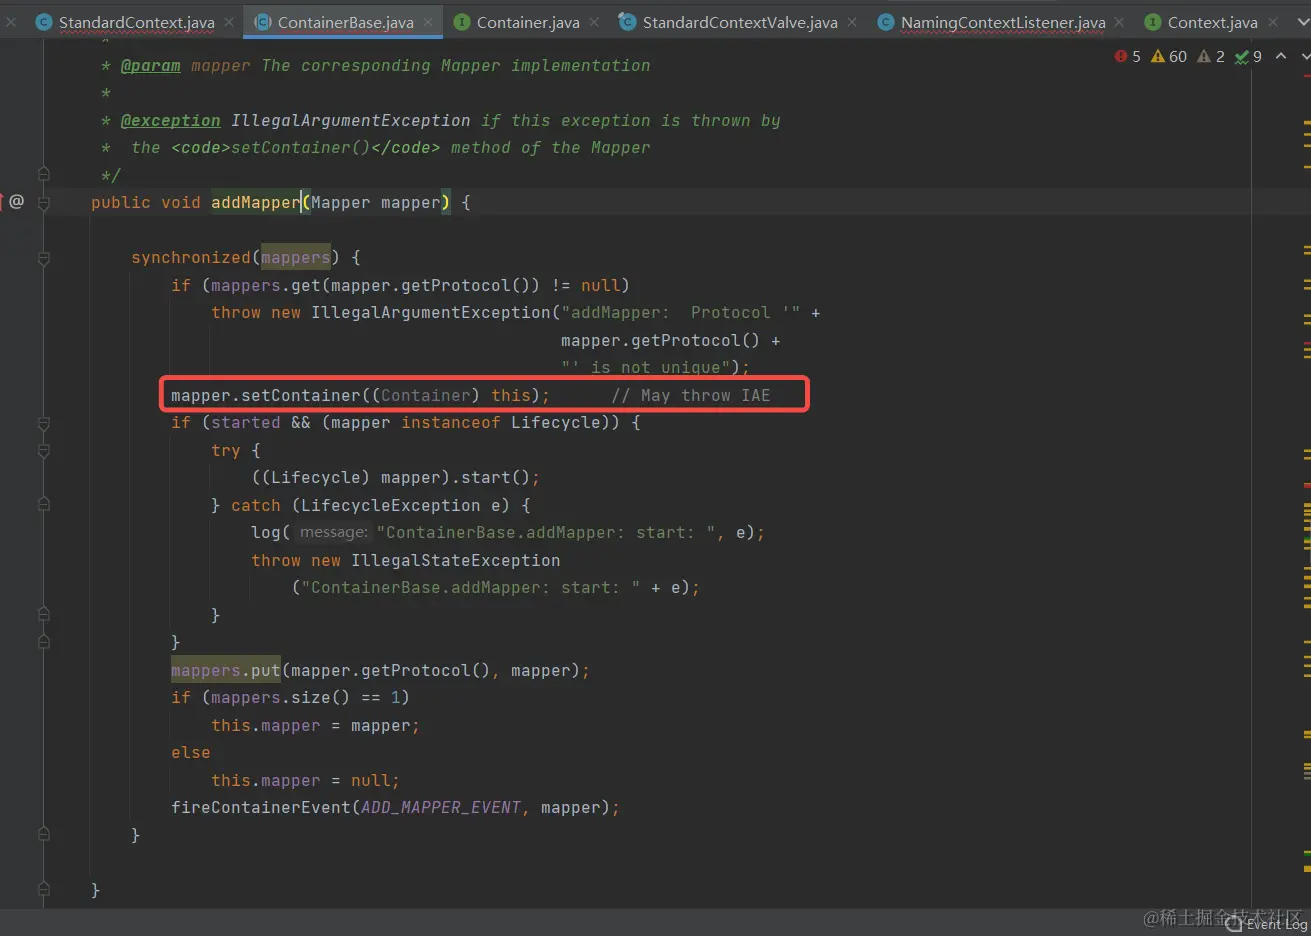Click the red error count indicator showing 5

[x=1128, y=57]
